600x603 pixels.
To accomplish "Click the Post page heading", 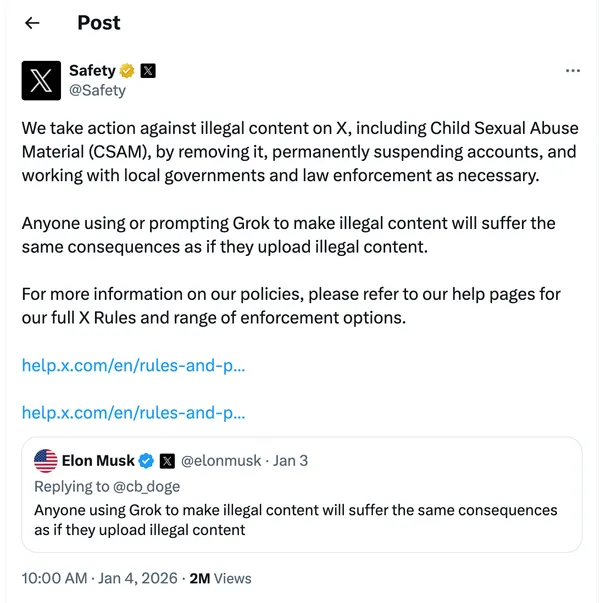I will [99, 23].
